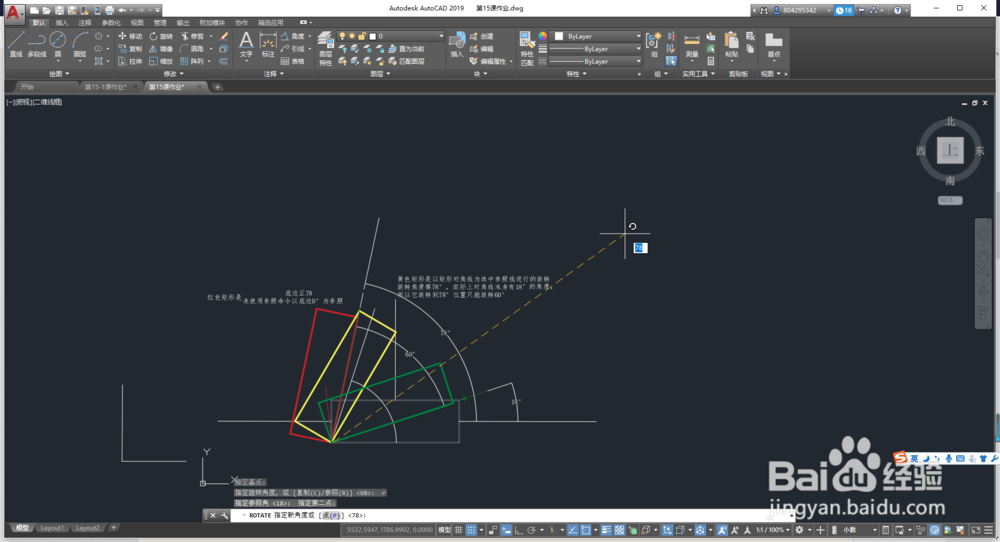Open the lineweight ByLayer dropdown
Screen dimensions: 1000x542
pyautogui.click(x=595, y=49)
